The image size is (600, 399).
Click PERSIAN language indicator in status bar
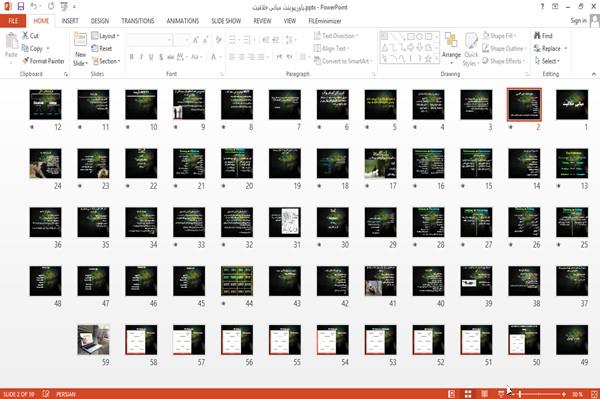66,394
